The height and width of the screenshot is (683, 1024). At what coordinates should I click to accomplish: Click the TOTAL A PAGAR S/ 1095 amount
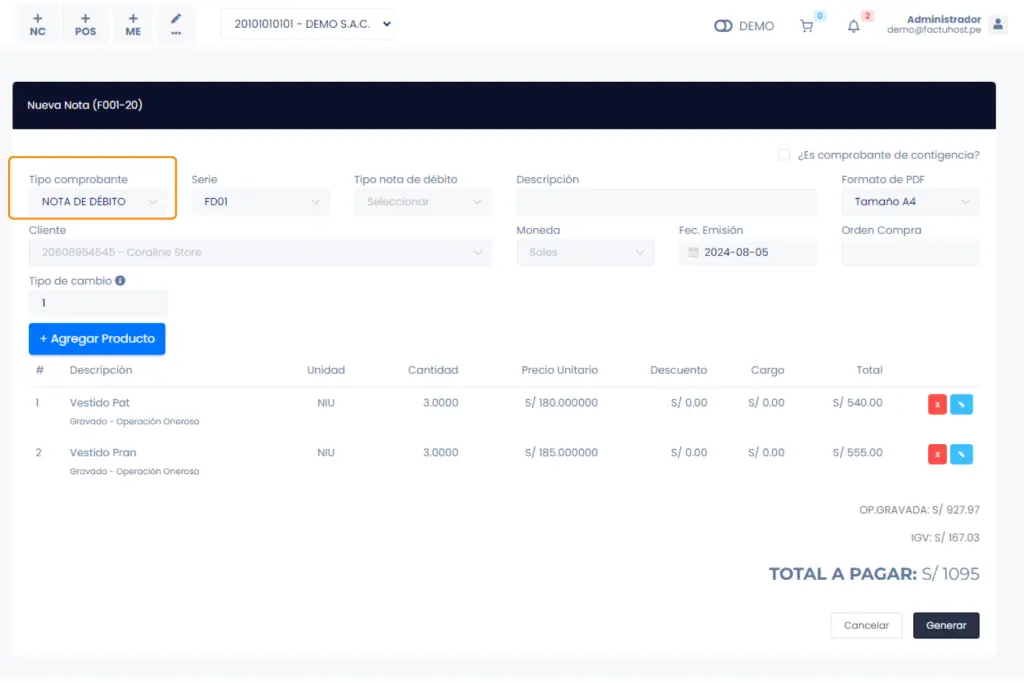click(950, 574)
